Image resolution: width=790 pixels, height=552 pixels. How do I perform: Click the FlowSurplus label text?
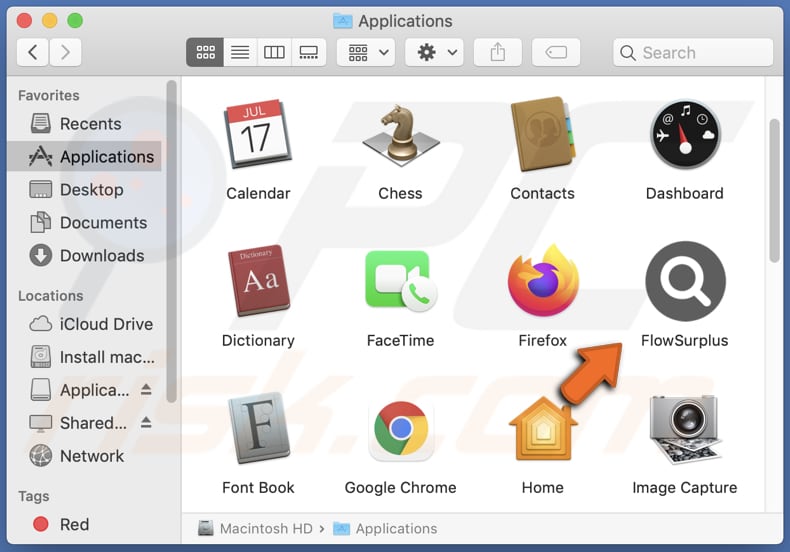point(685,340)
